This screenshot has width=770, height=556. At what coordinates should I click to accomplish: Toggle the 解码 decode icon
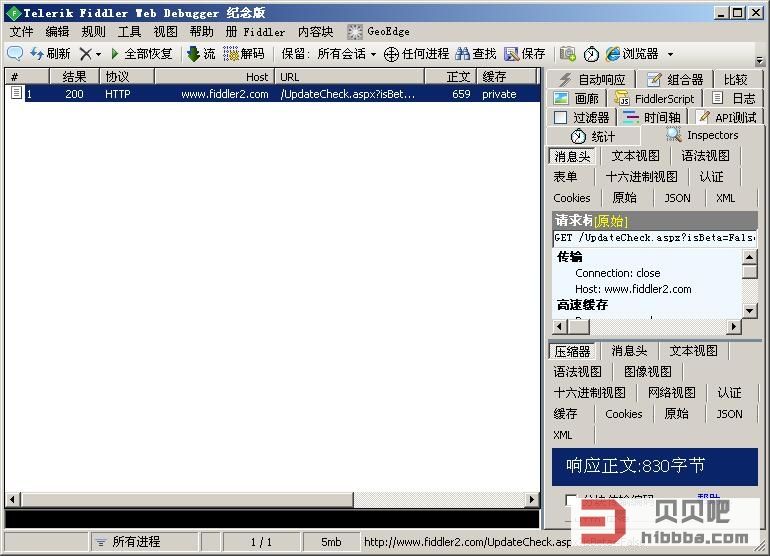pyautogui.click(x=230, y=54)
